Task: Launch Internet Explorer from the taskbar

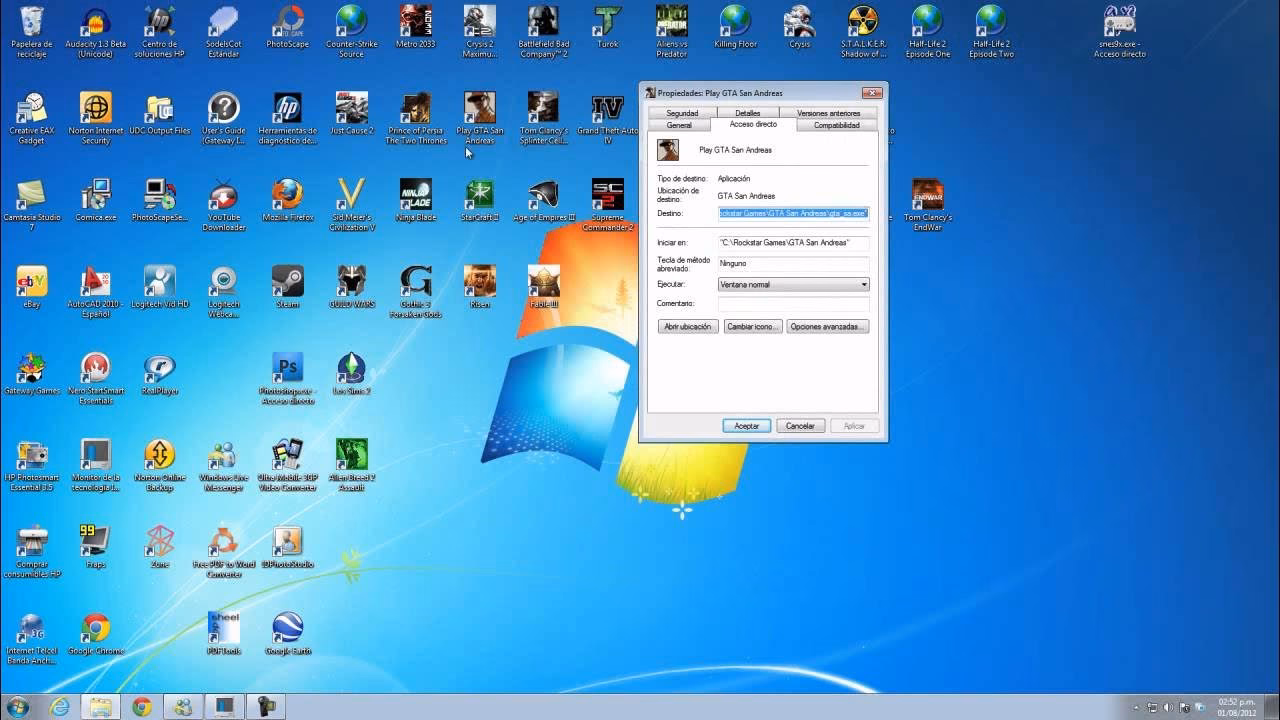Action: coord(60,707)
